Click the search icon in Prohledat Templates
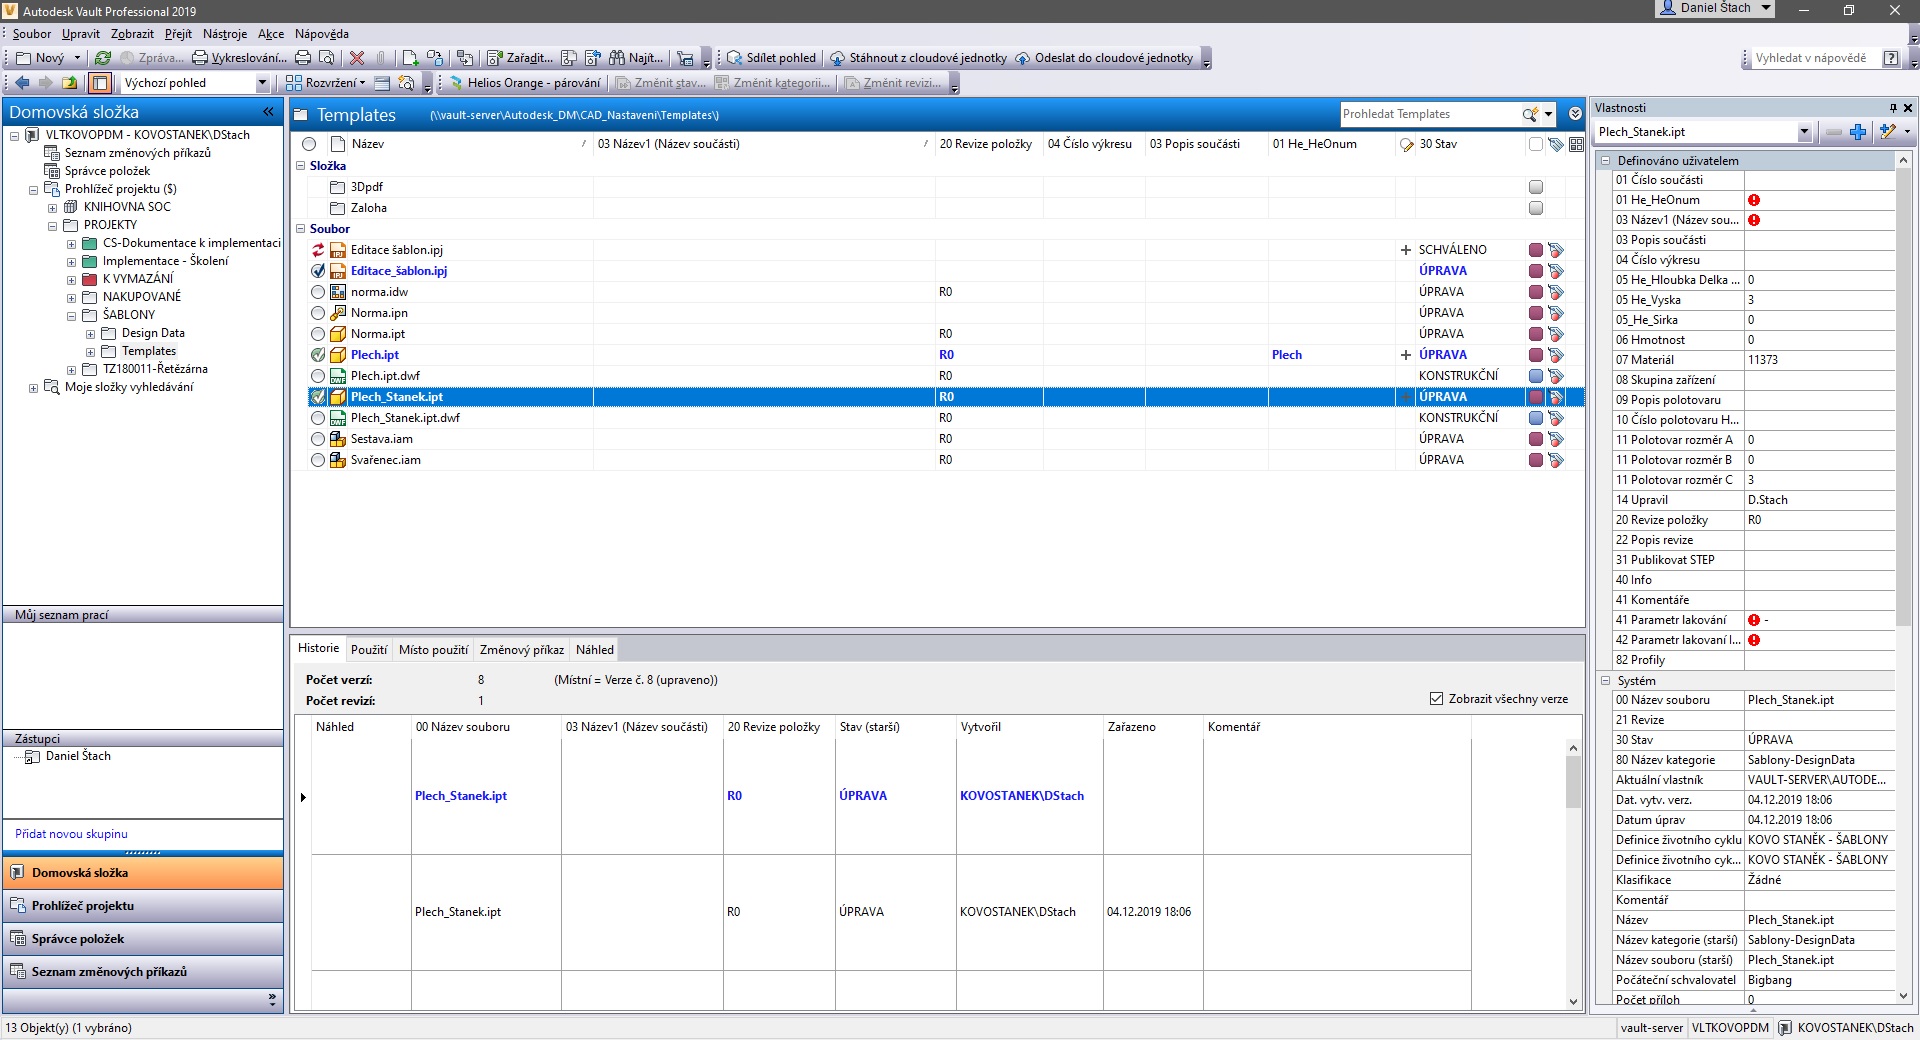Image resolution: width=1920 pixels, height=1040 pixels. coord(1530,114)
